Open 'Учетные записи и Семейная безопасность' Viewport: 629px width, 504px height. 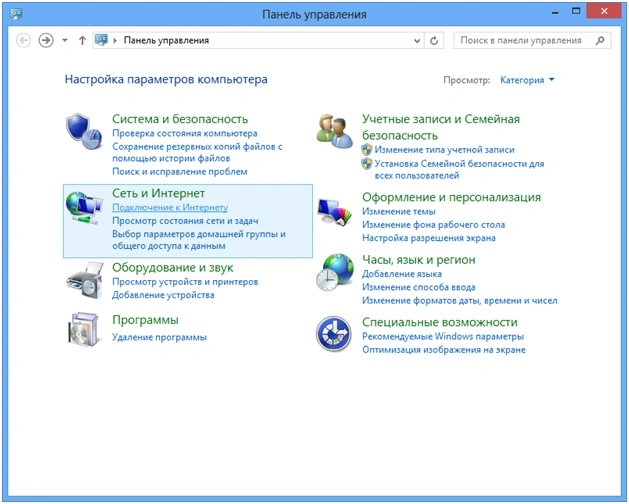441,127
